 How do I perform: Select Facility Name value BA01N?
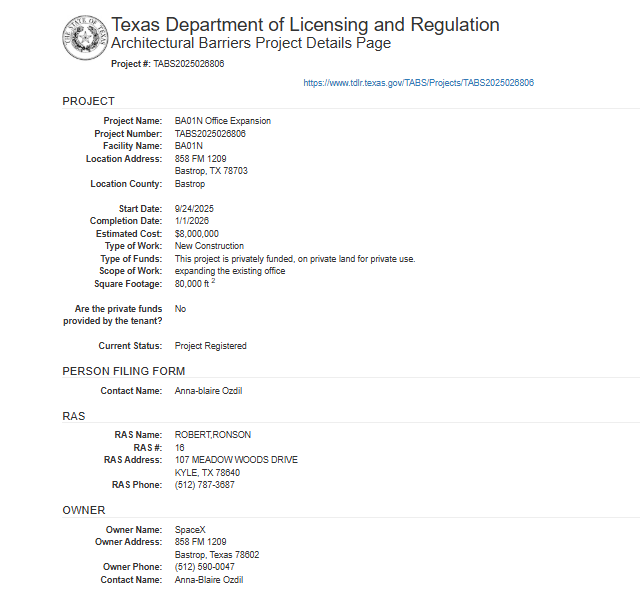pyautogui.click(x=189, y=146)
